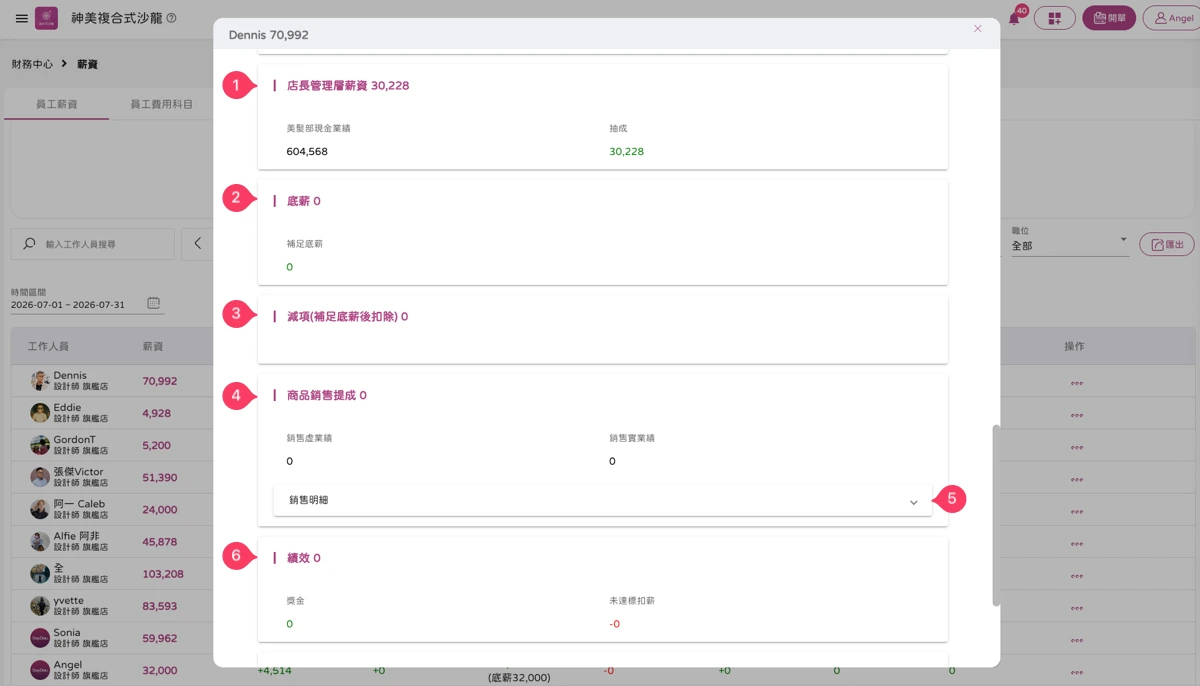Expand the 銷售明細 panel chevron
Screen dimensions: 1200x686
pos(913,502)
